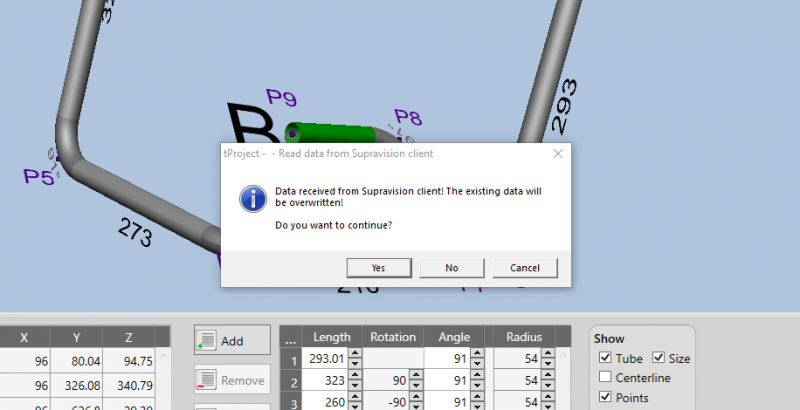The height and width of the screenshot is (410, 800).
Task: Select the X column header
Action: pyautogui.click(x=24, y=338)
